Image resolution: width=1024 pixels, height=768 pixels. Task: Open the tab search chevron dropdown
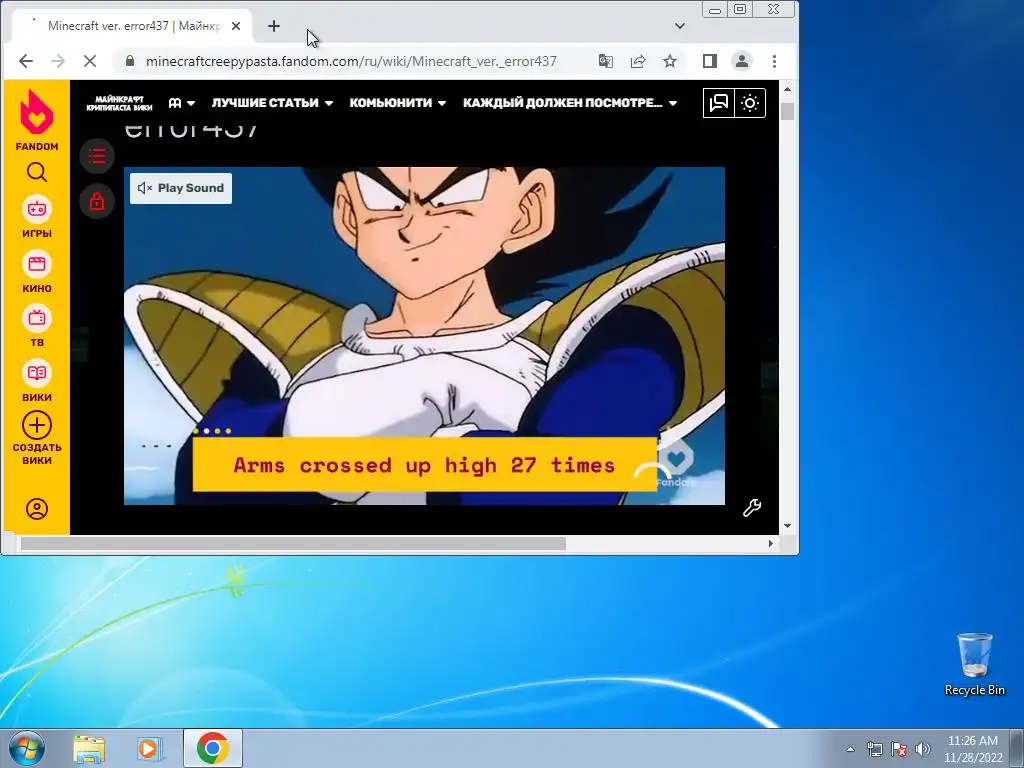pos(679,26)
